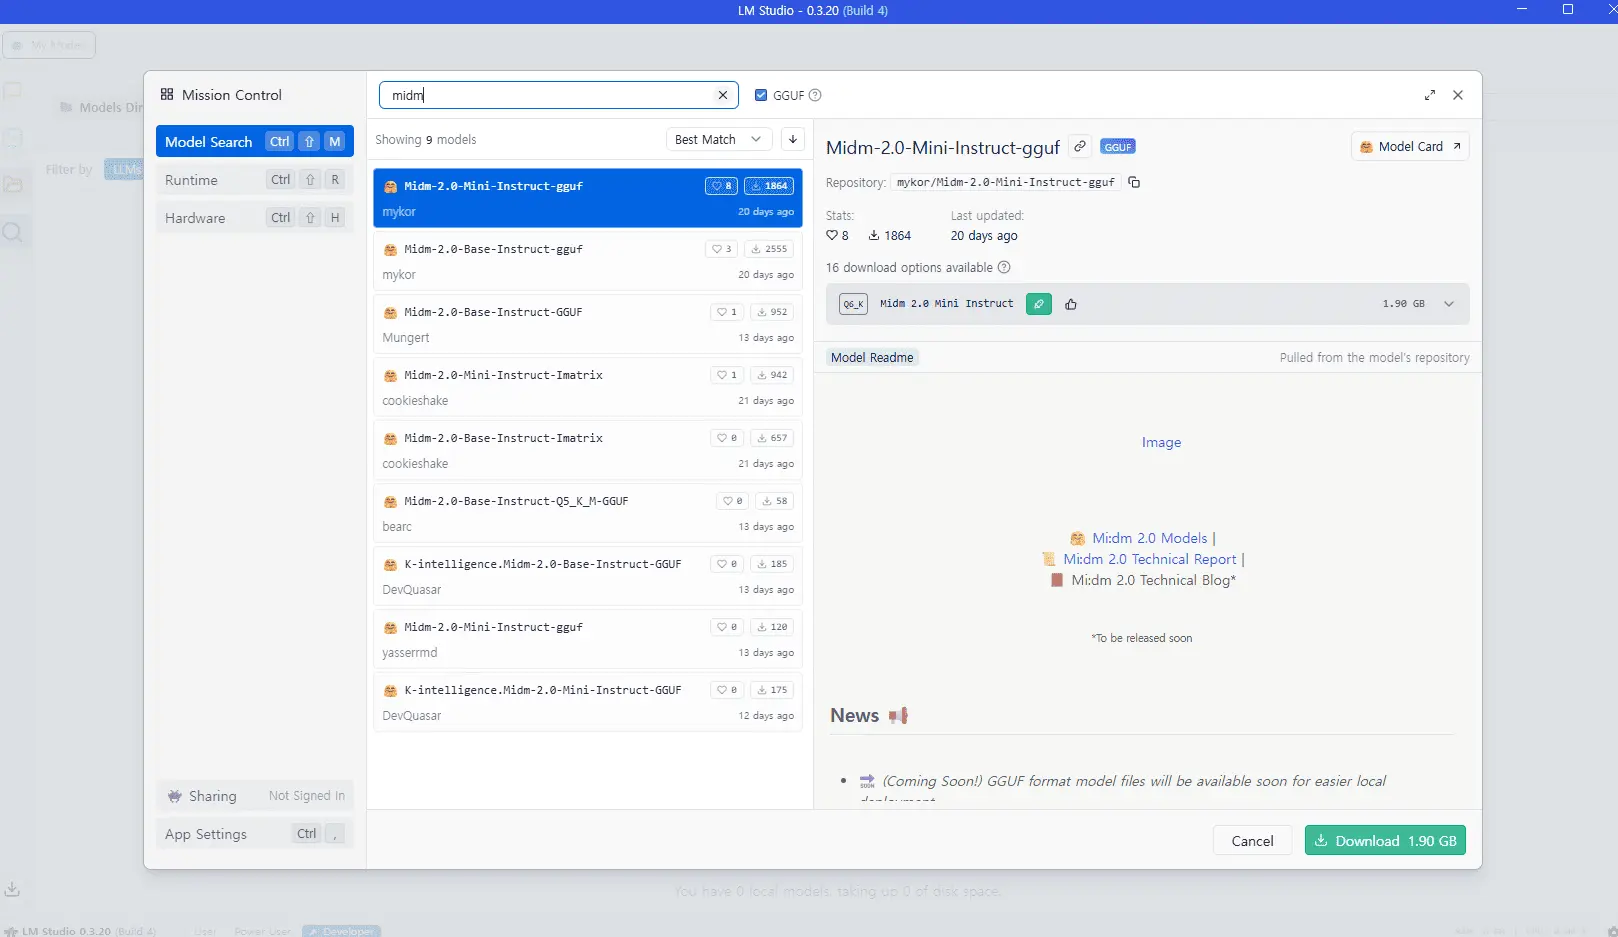Viewport: 1618px width, 937px height.
Task: Open the folder icon in the main window sidebar
Action: tap(13, 184)
